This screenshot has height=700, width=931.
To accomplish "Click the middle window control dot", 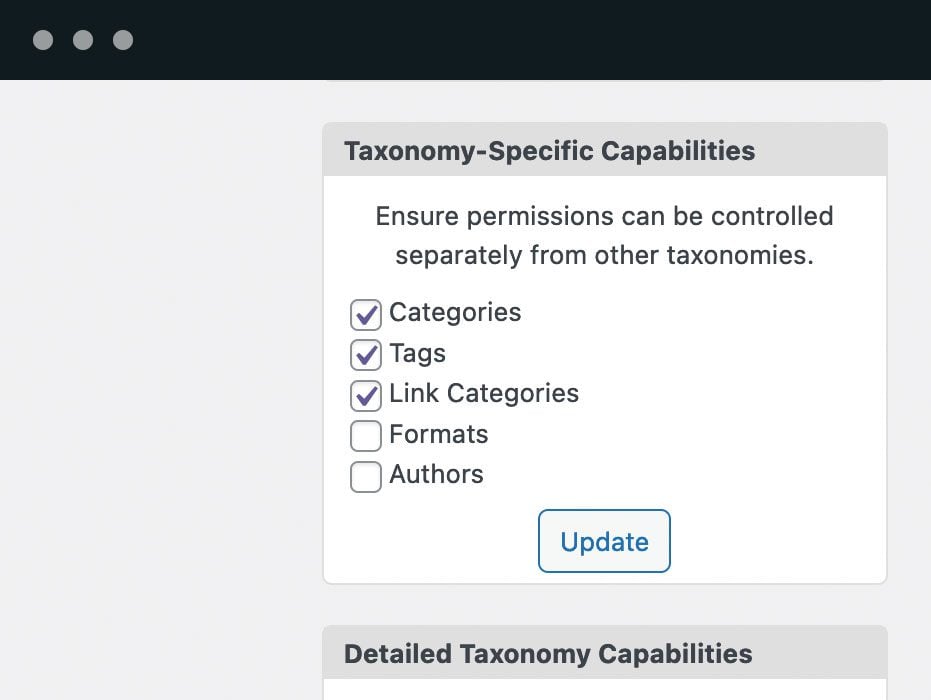I will 83,40.
